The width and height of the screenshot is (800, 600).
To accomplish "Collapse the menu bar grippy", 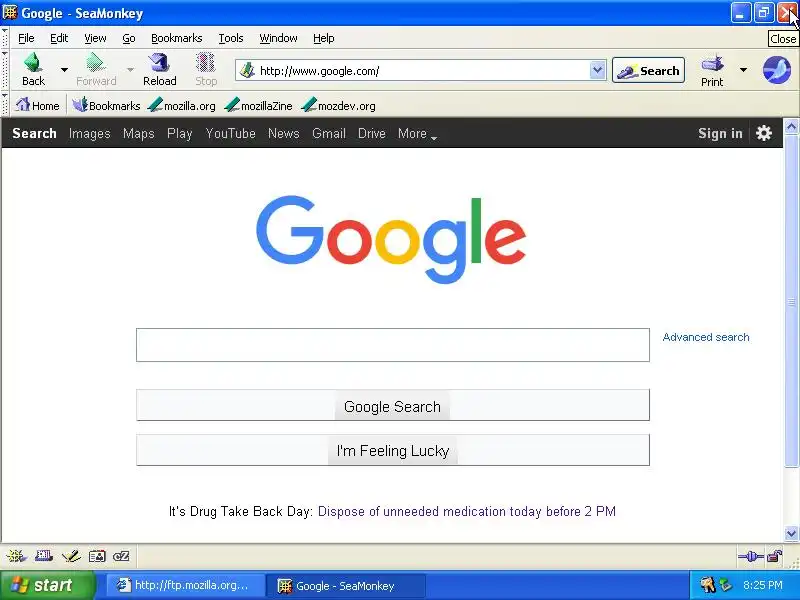I will 5,38.
